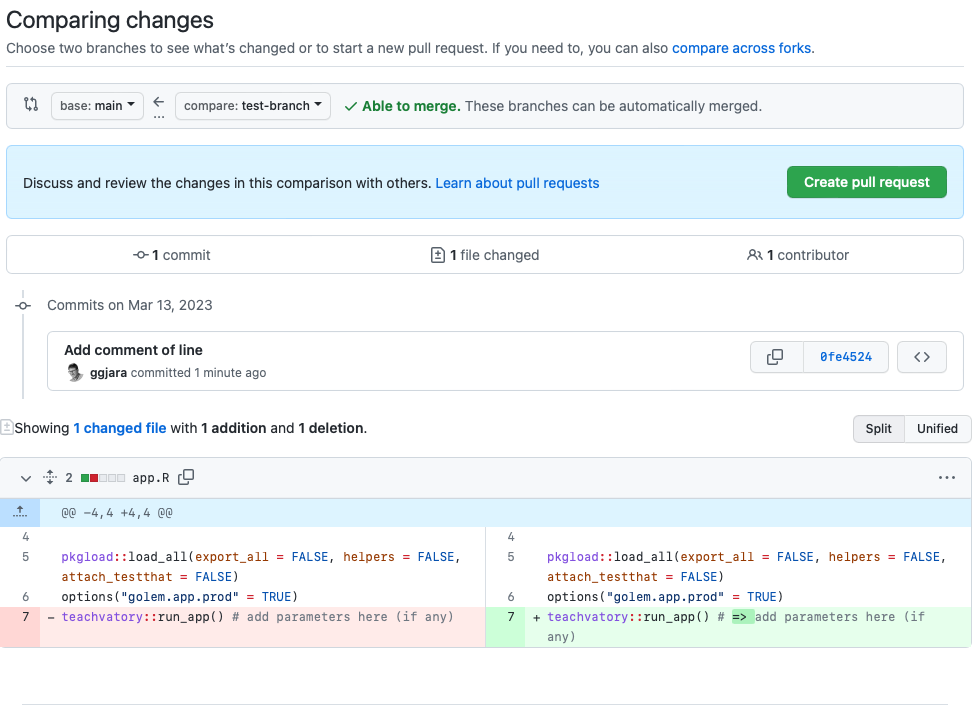Click ggjara's avatar image
This screenshot has height=714, width=977.
pos(74,373)
